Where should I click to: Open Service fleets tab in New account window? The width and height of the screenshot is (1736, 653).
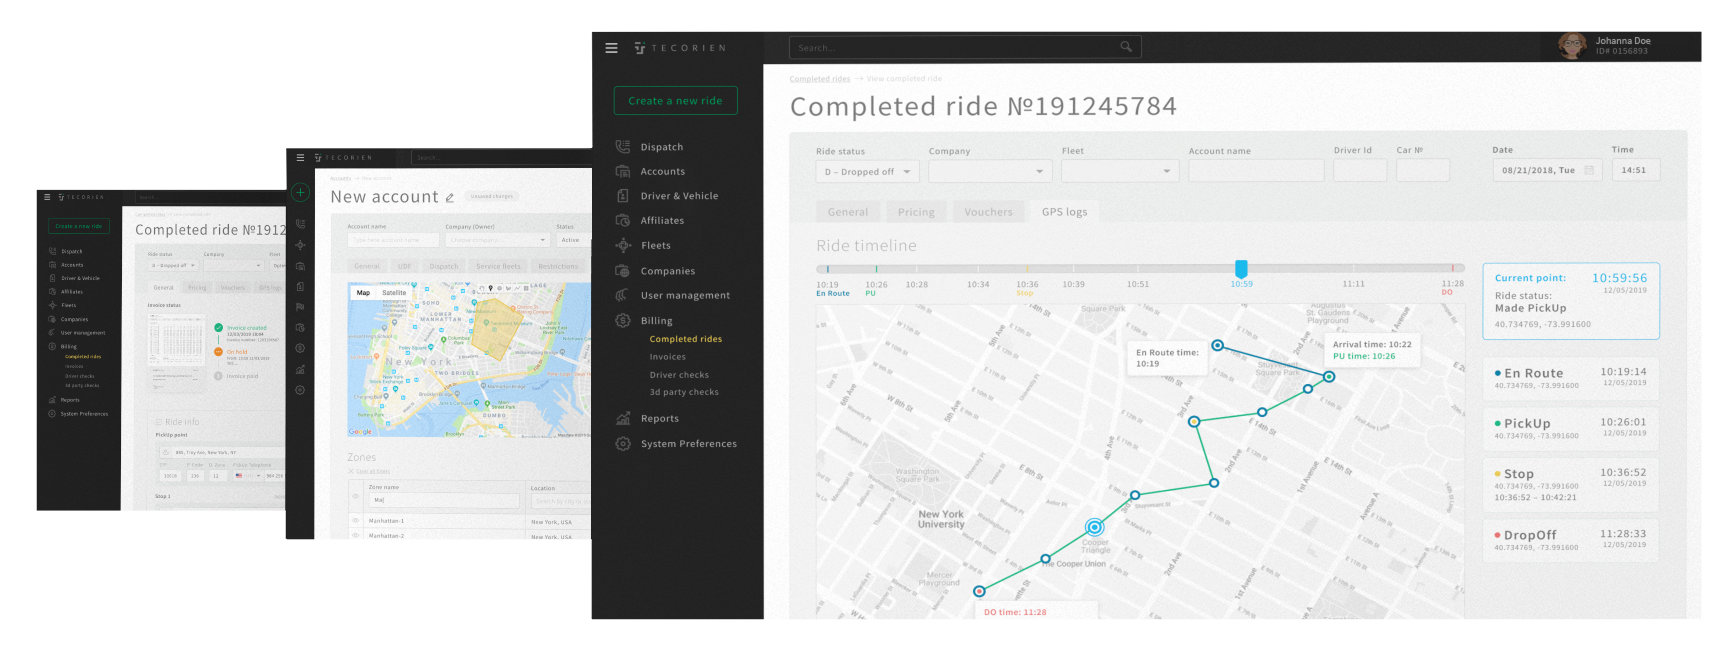coord(498,266)
